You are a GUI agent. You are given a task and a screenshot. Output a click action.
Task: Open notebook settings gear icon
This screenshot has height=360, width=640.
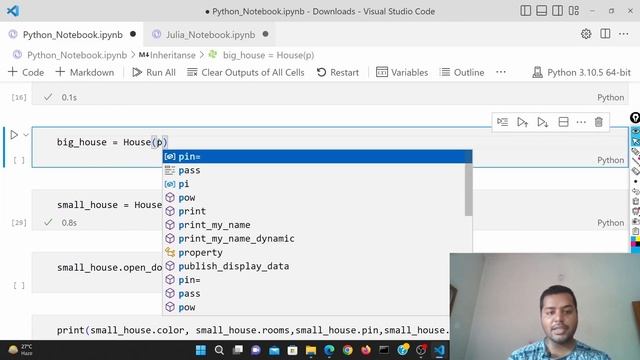[586, 34]
